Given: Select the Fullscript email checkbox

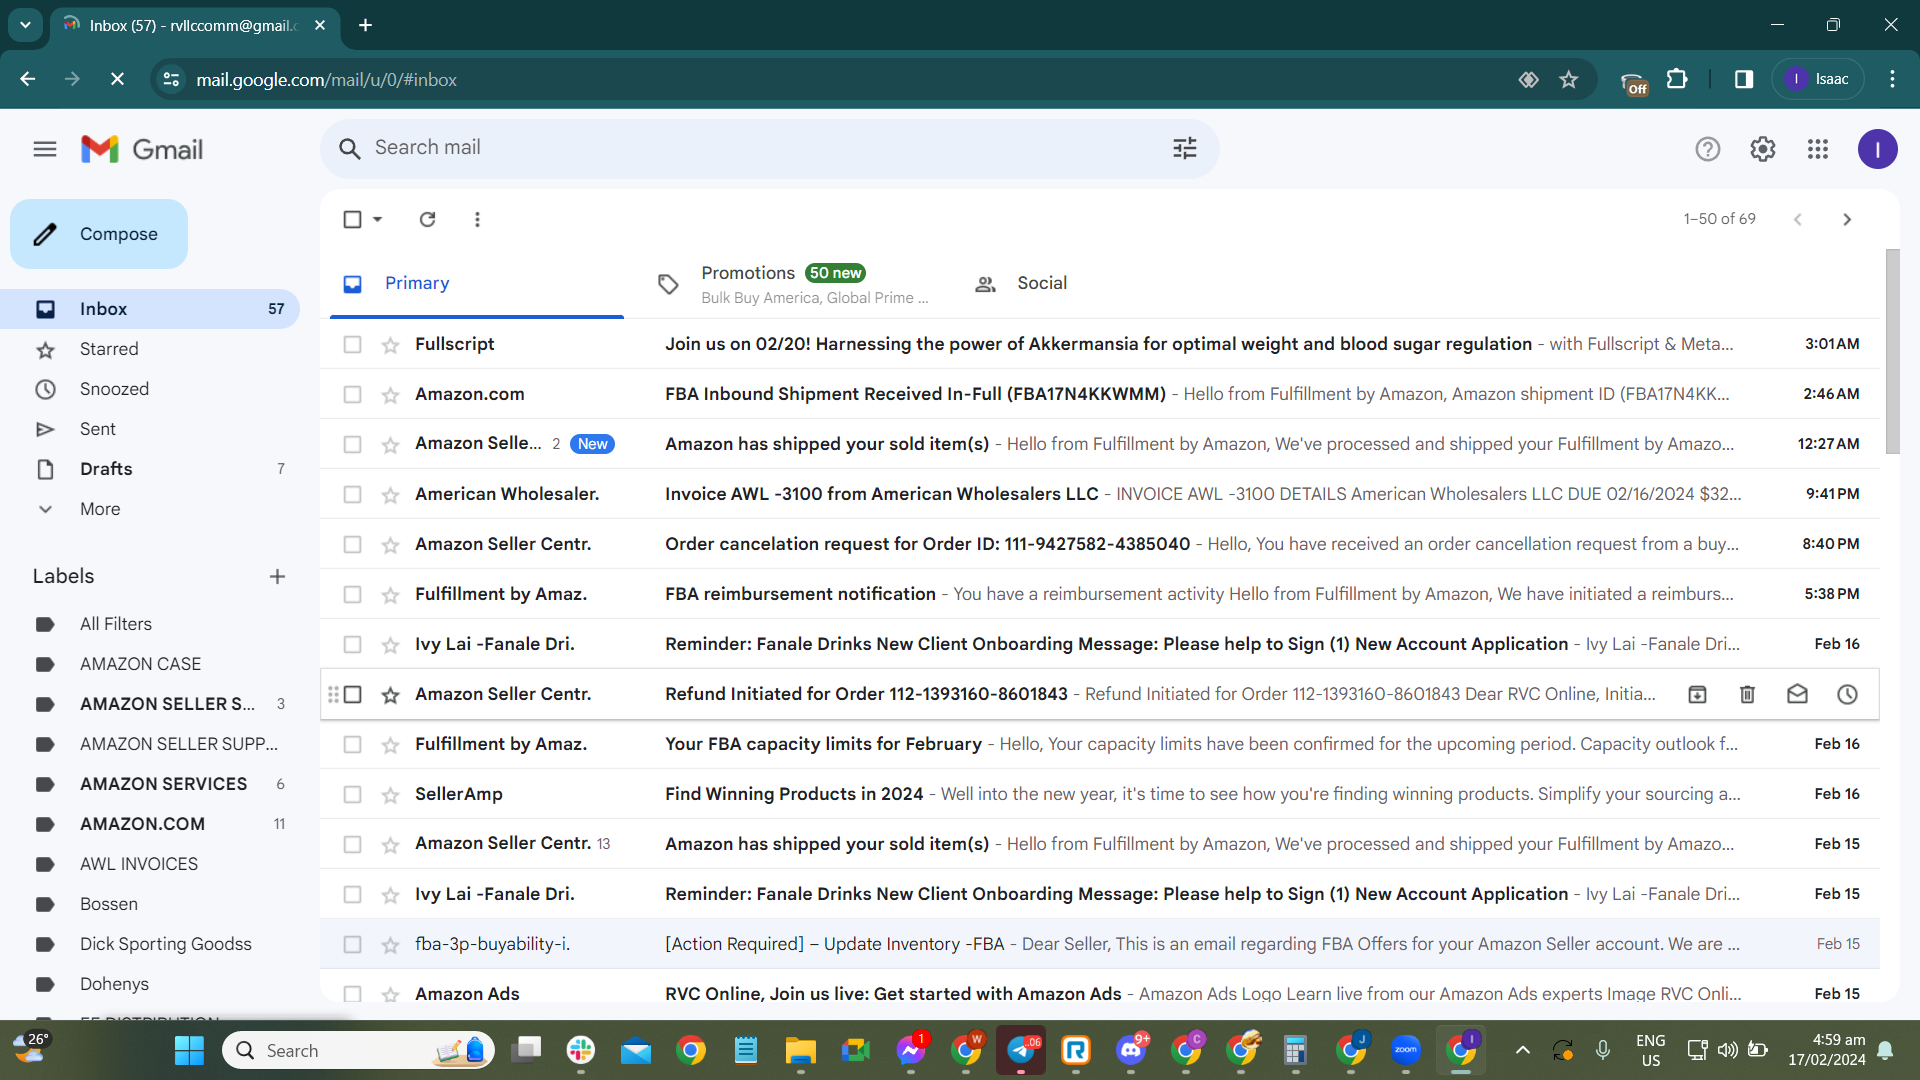Looking at the screenshot, I should coord(352,344).
